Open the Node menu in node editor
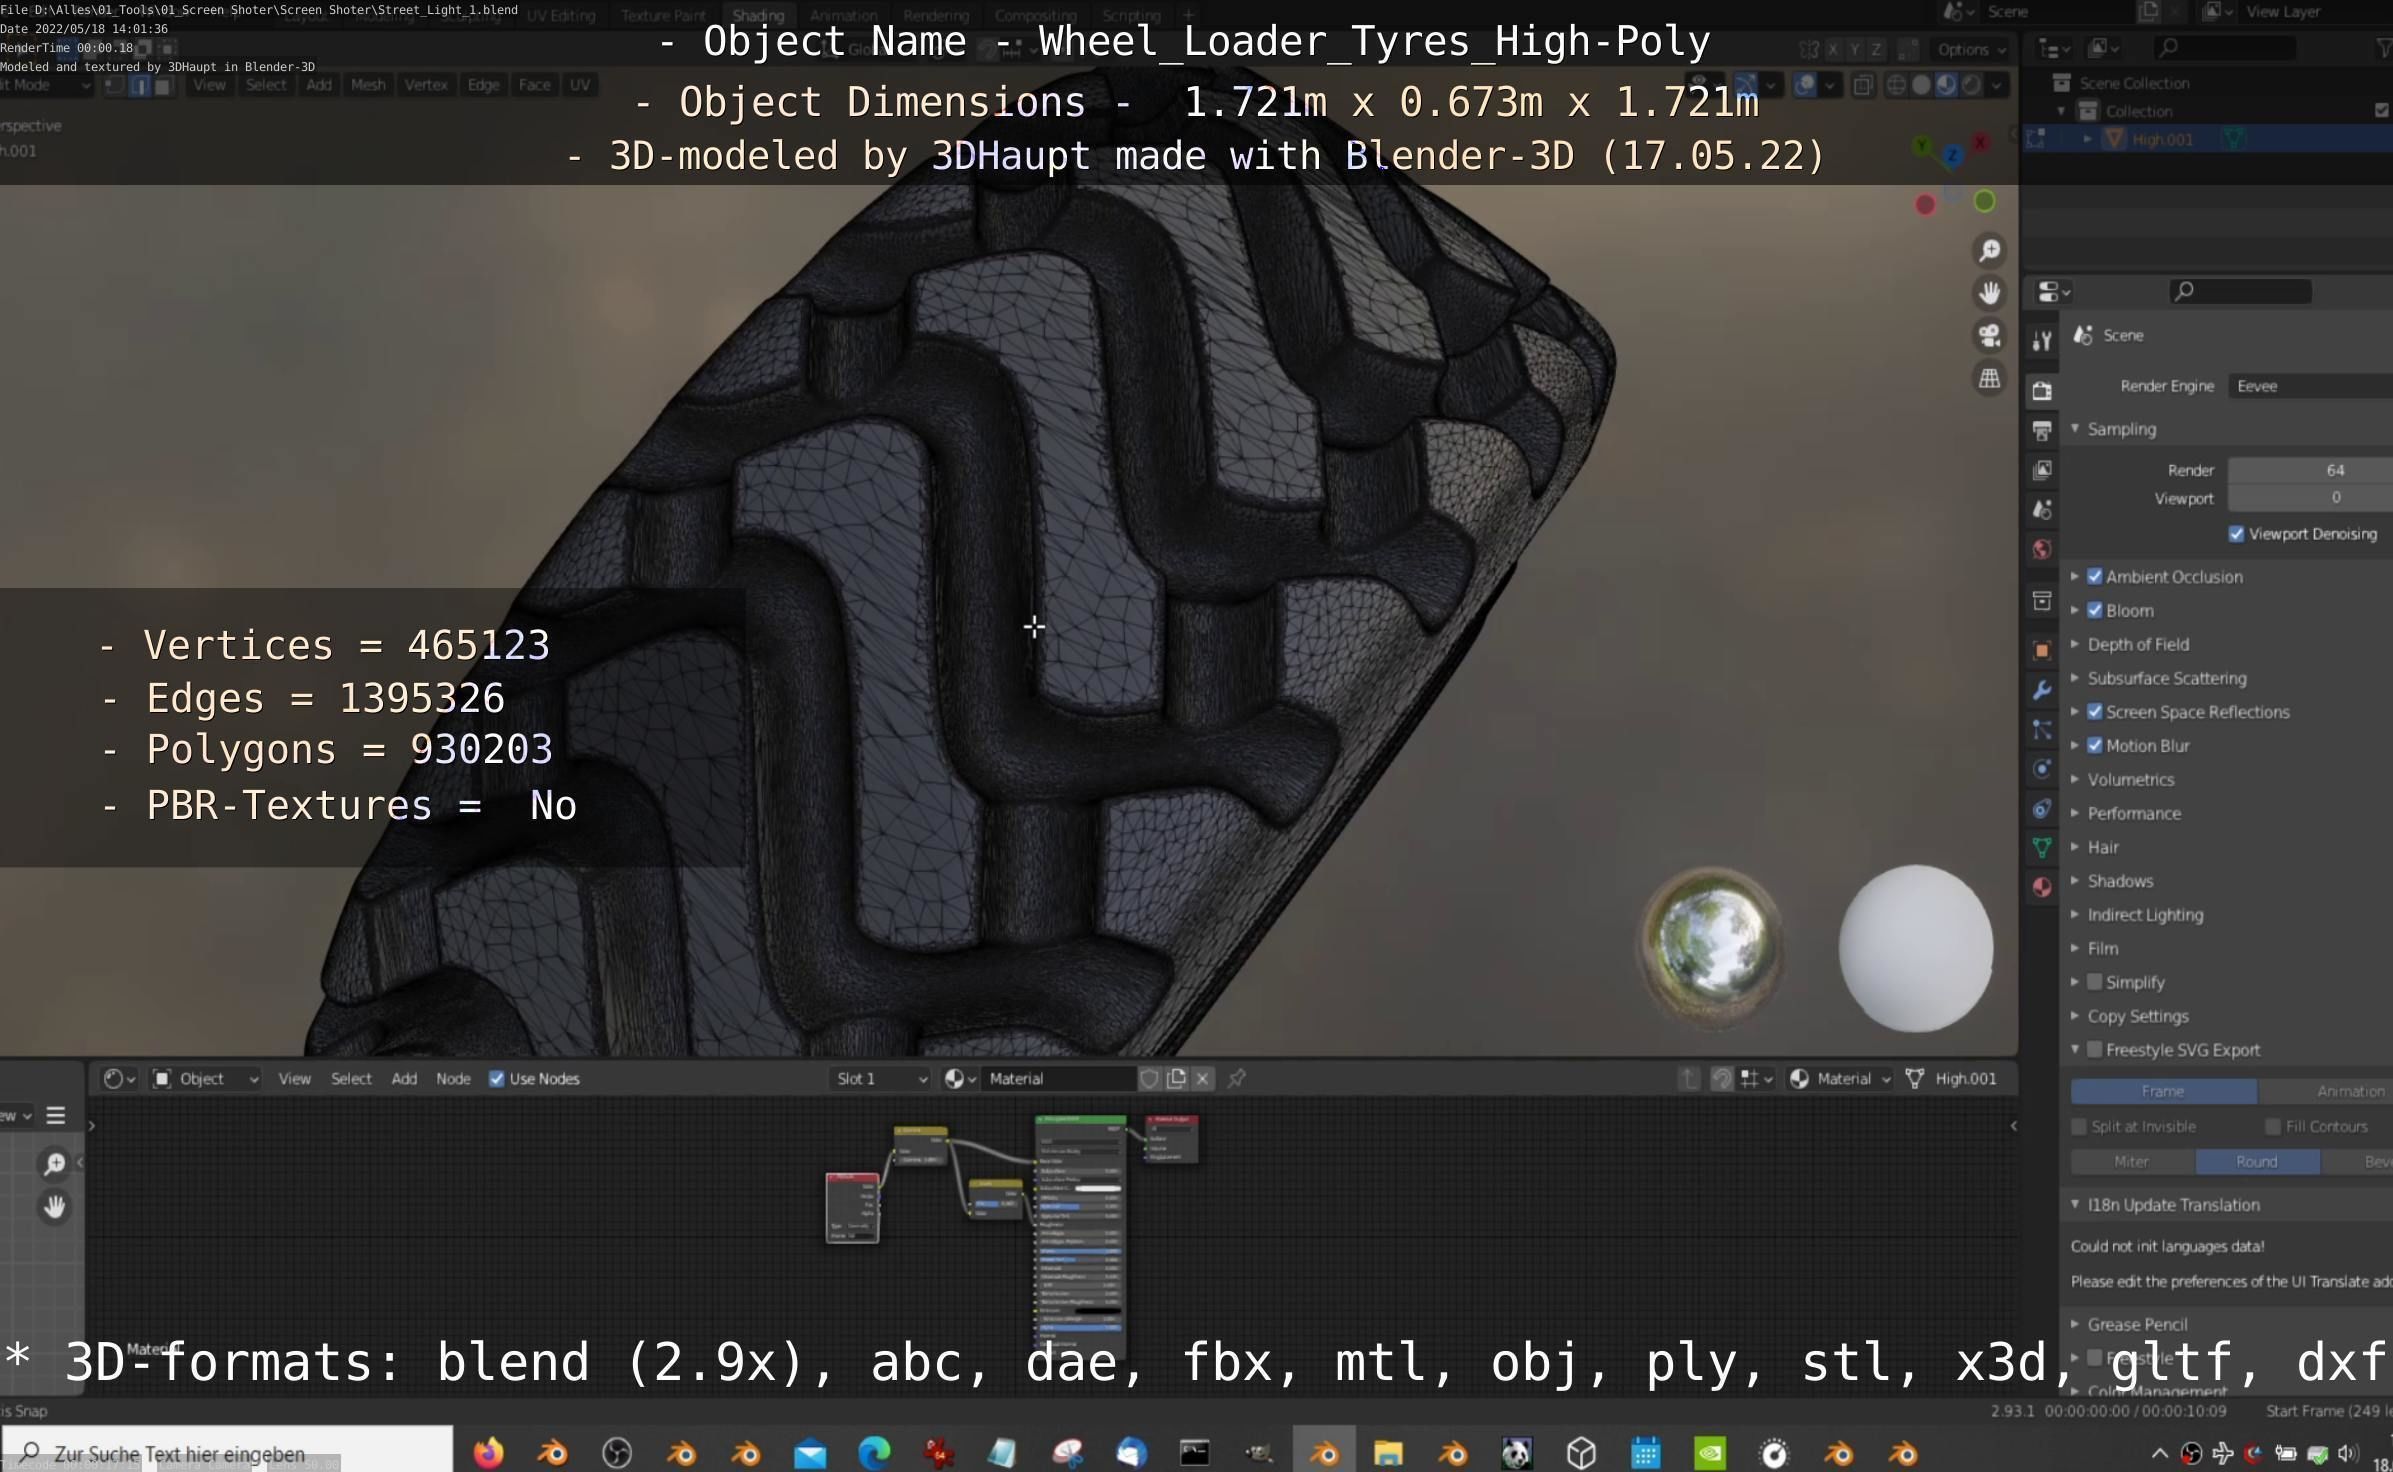 point(453,1079)
